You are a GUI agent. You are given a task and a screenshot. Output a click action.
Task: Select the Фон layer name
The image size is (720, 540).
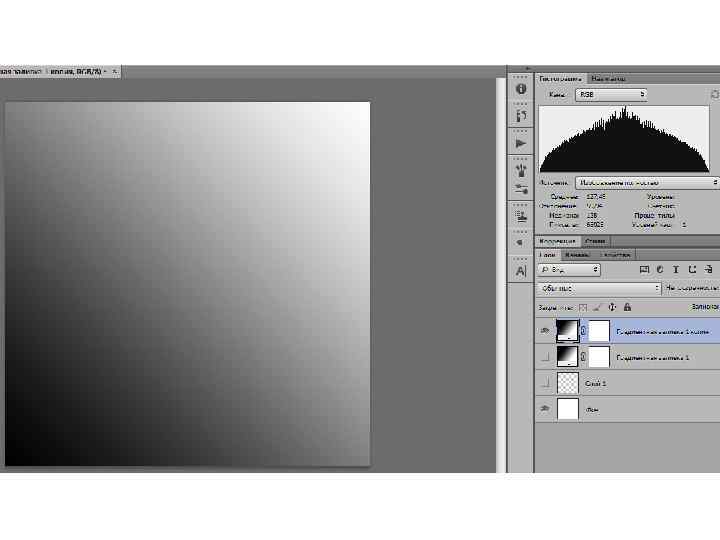pos(592,410)
